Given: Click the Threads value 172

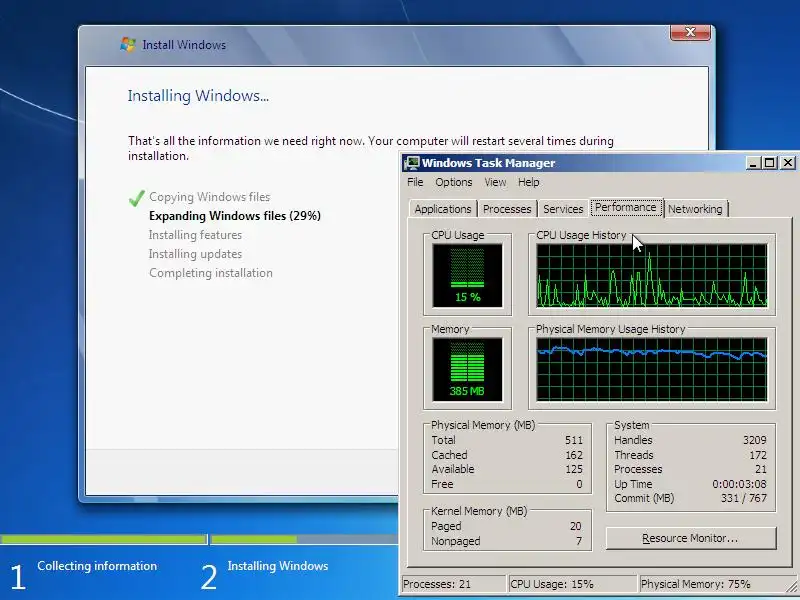Looking at the screenshot, I should pos(758,455).
